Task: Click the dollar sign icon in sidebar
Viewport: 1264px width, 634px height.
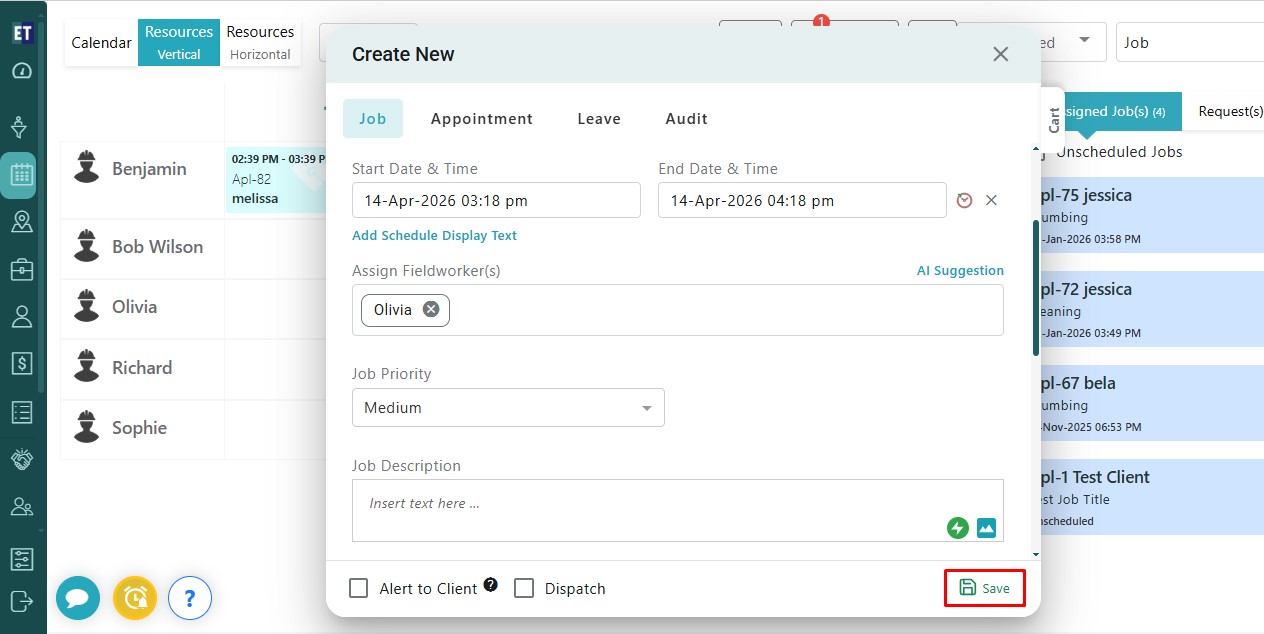Action: [x=21, y=363]
